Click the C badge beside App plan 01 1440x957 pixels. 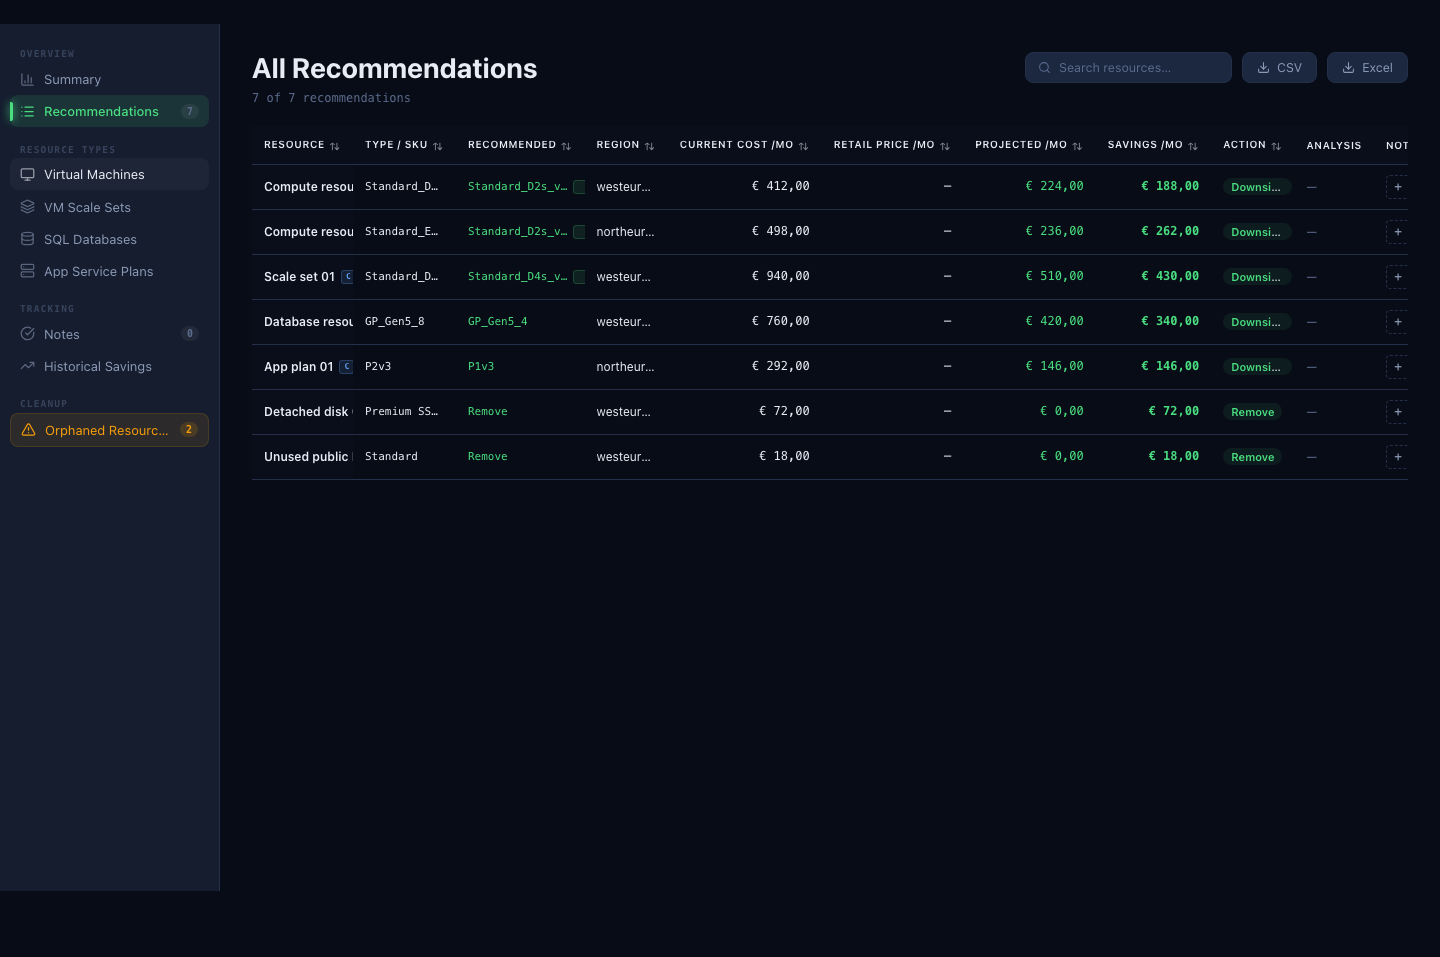tap(346, 367)
